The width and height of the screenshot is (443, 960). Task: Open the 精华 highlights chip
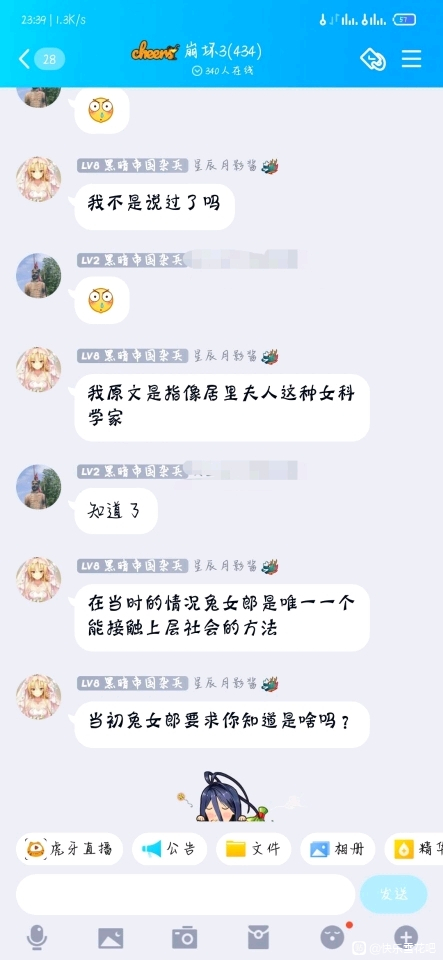(414, 849)
